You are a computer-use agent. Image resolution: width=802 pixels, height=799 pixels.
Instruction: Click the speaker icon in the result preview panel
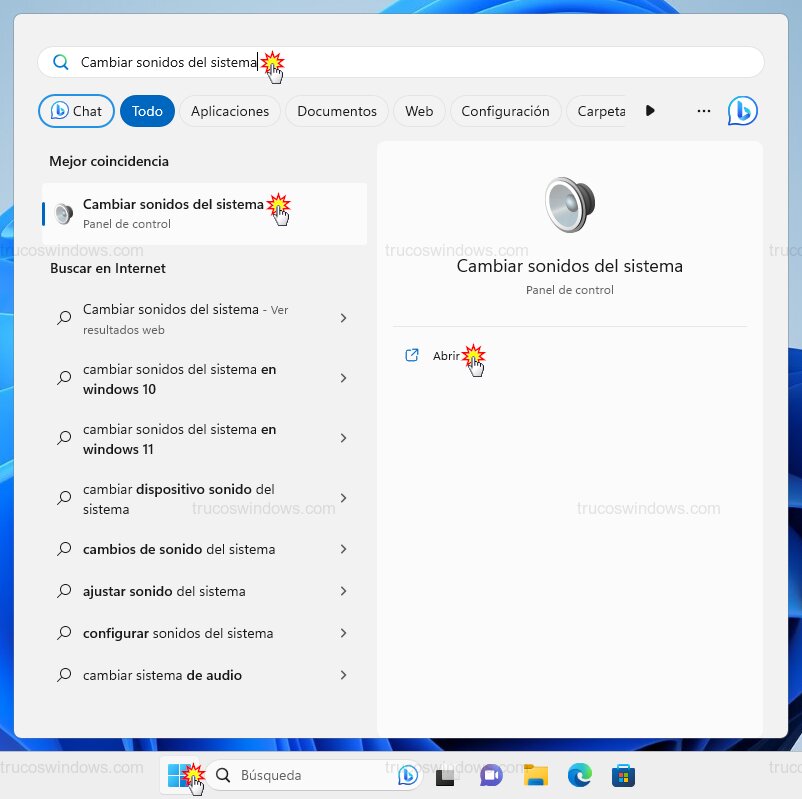tap(569, 203)
